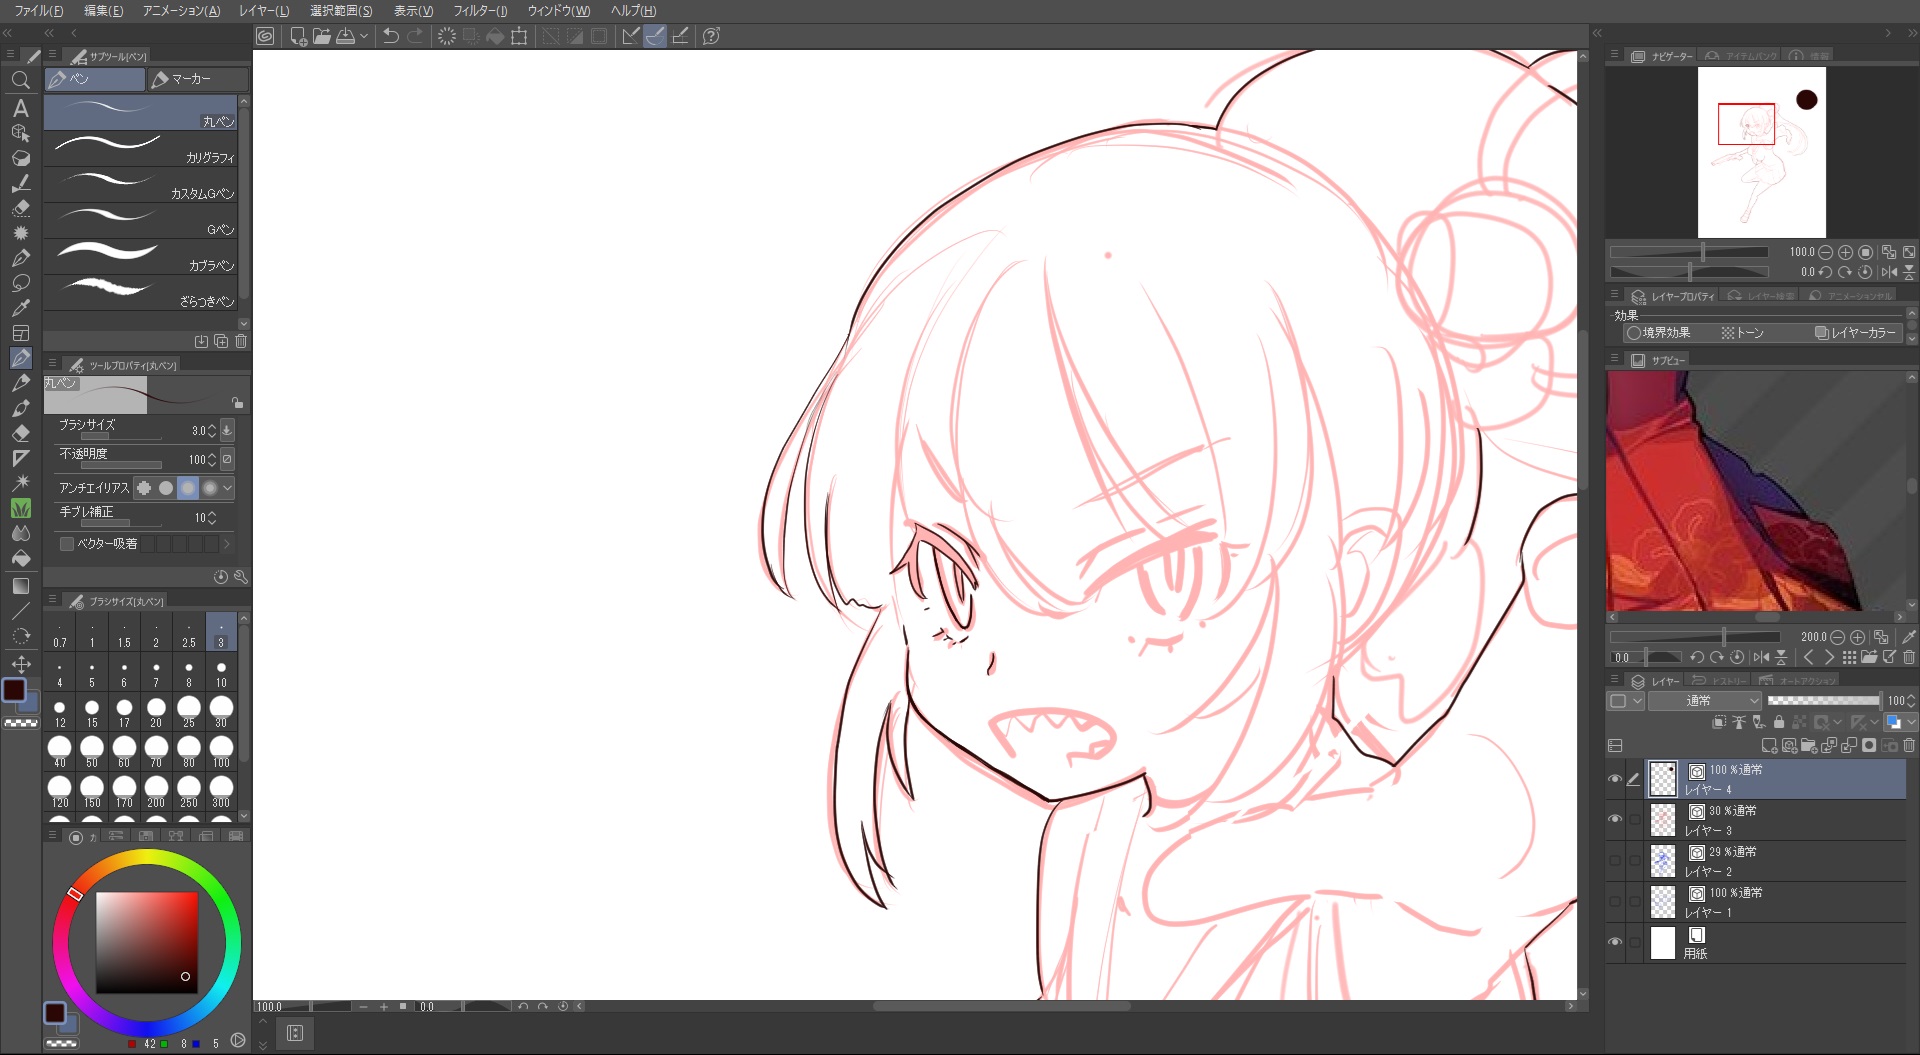Show レイヤー 2 using visibility box
The image size is (1920, 1055).
coord(1615,861)
